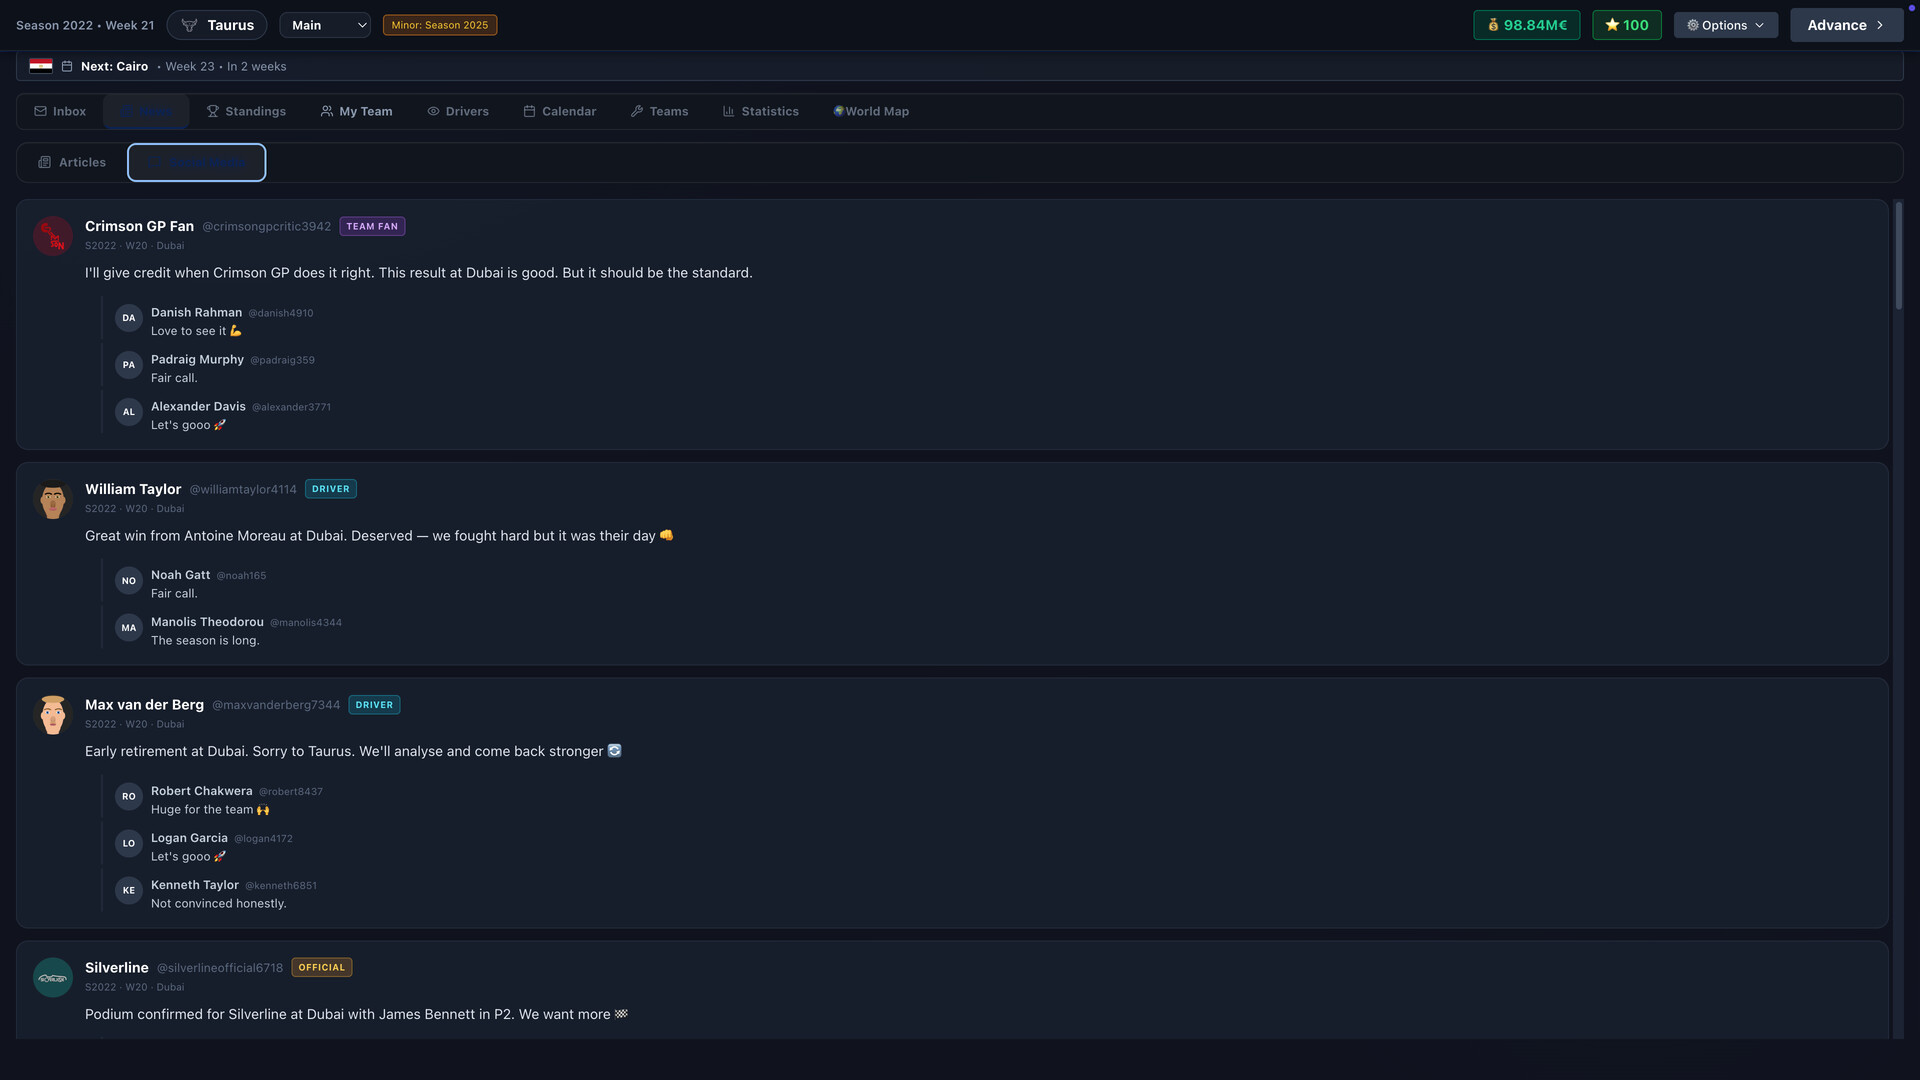The width and height of the screenshot is (1920, 1080).
Task: Click the Minor: Season 2025 badge
Action: tap(440, 25)
